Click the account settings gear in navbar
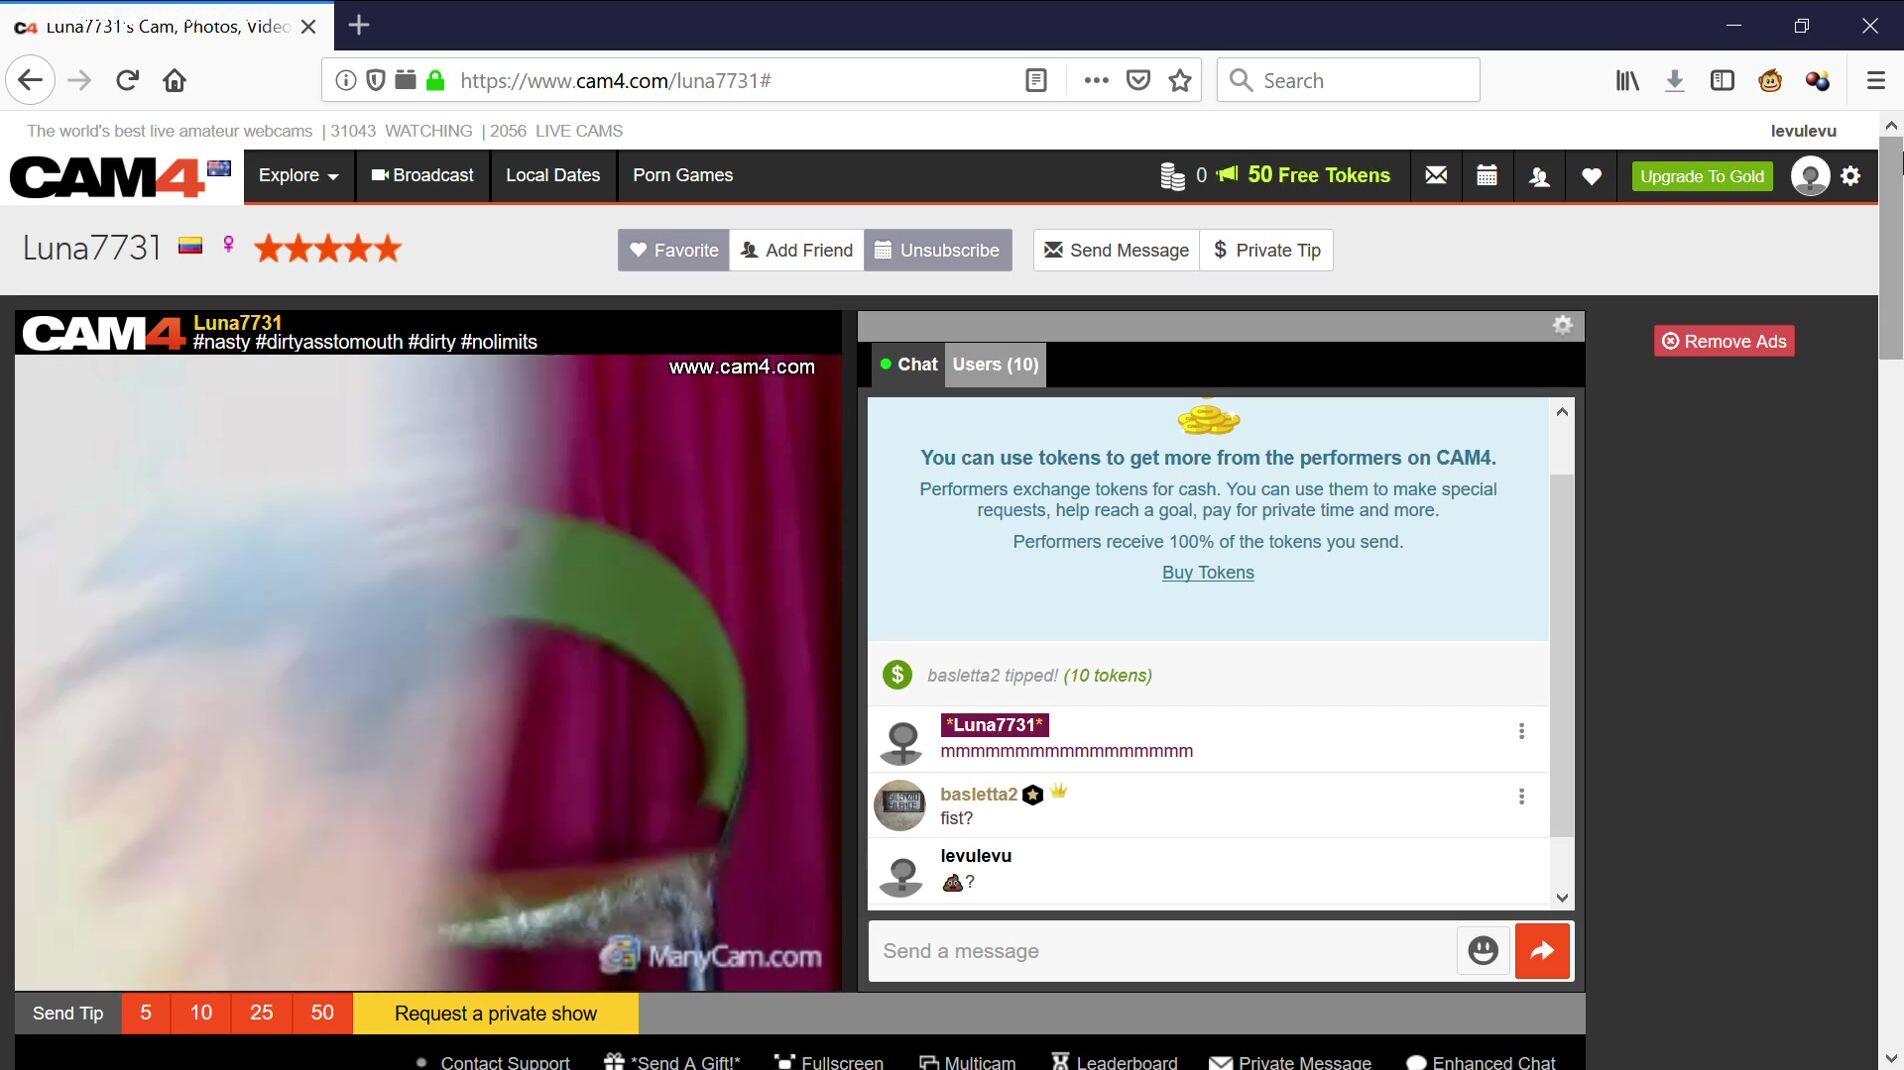 (1851, 176)
